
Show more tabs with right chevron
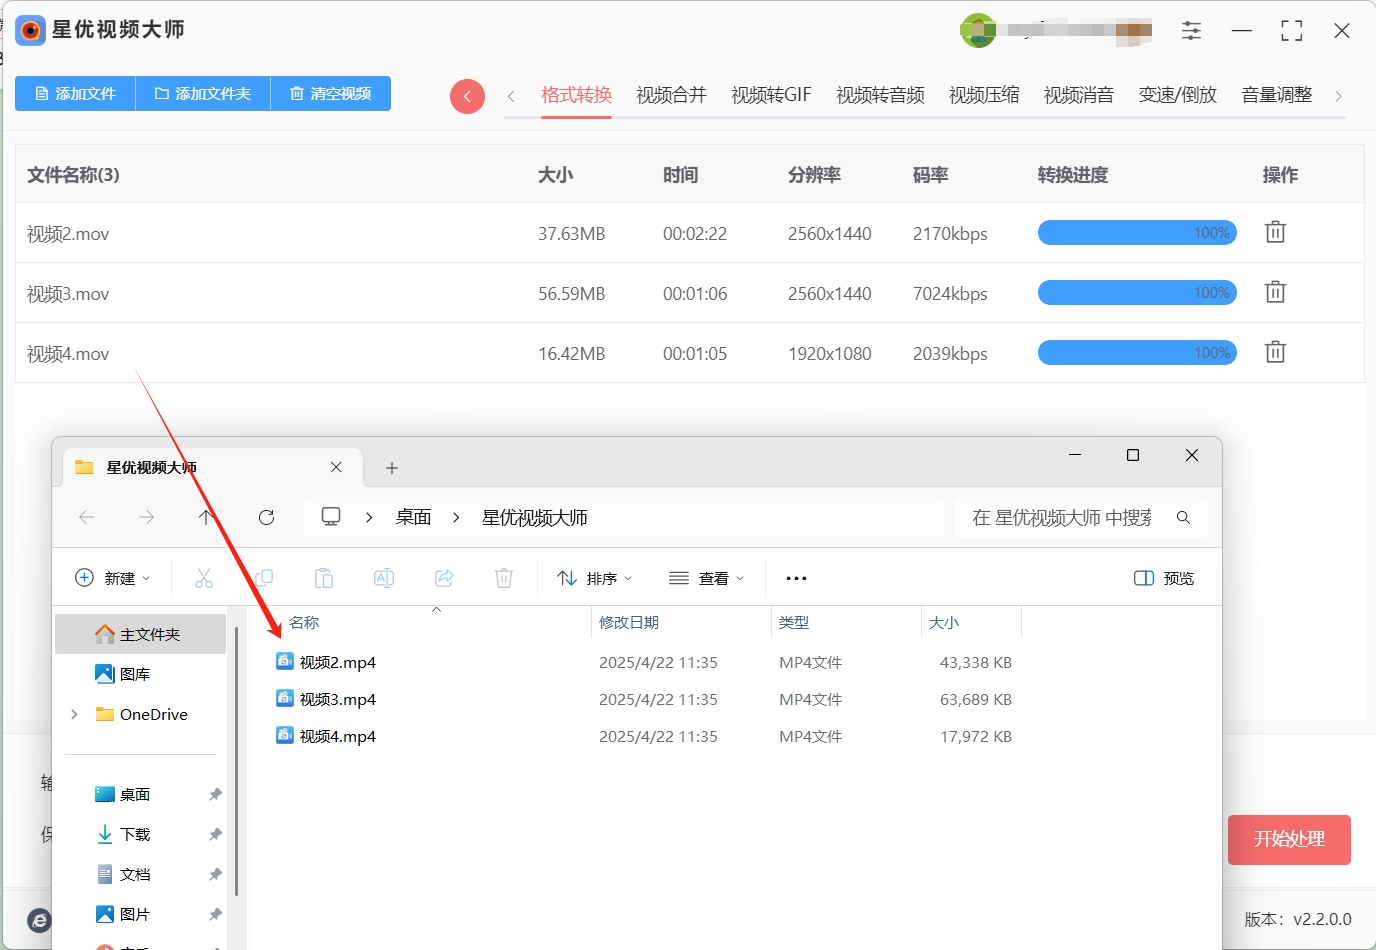1338,96
